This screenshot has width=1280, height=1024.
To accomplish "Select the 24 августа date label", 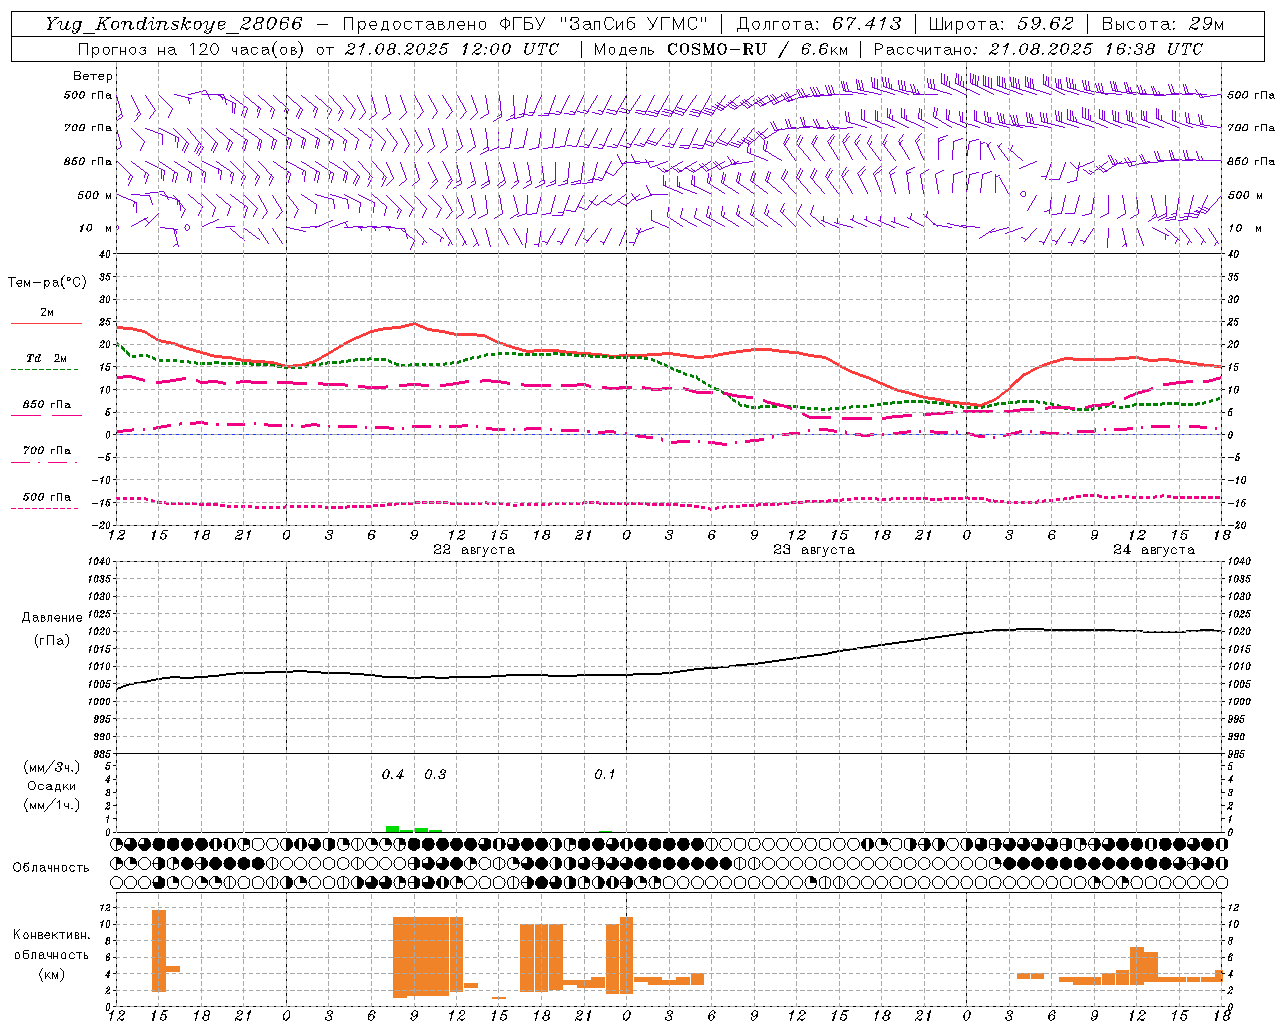I will pyautogui.click(x=1154, y=549).
